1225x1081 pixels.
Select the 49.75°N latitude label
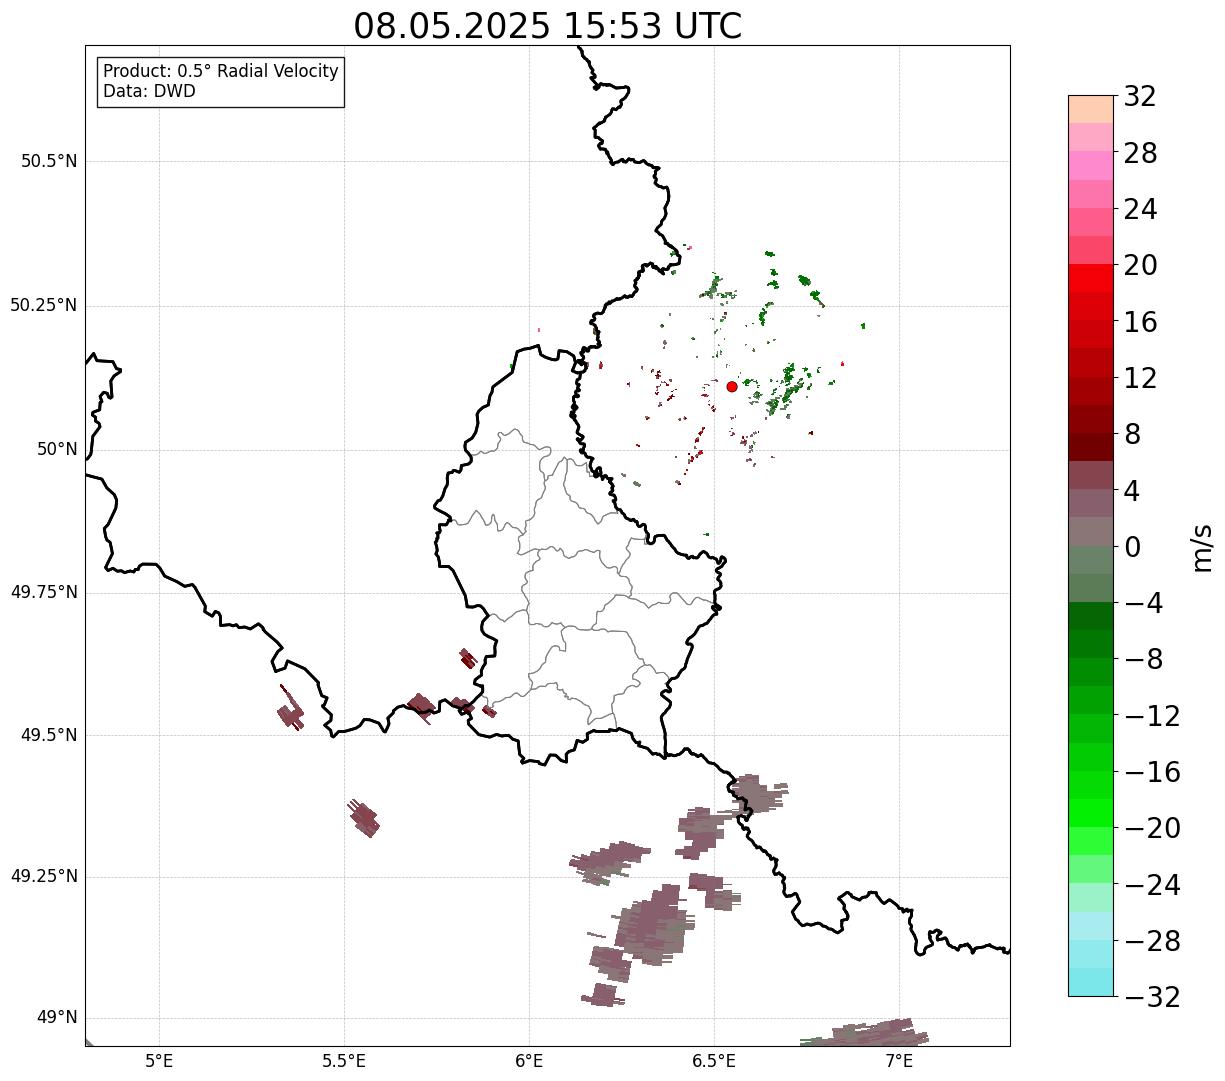pos(44,592)
